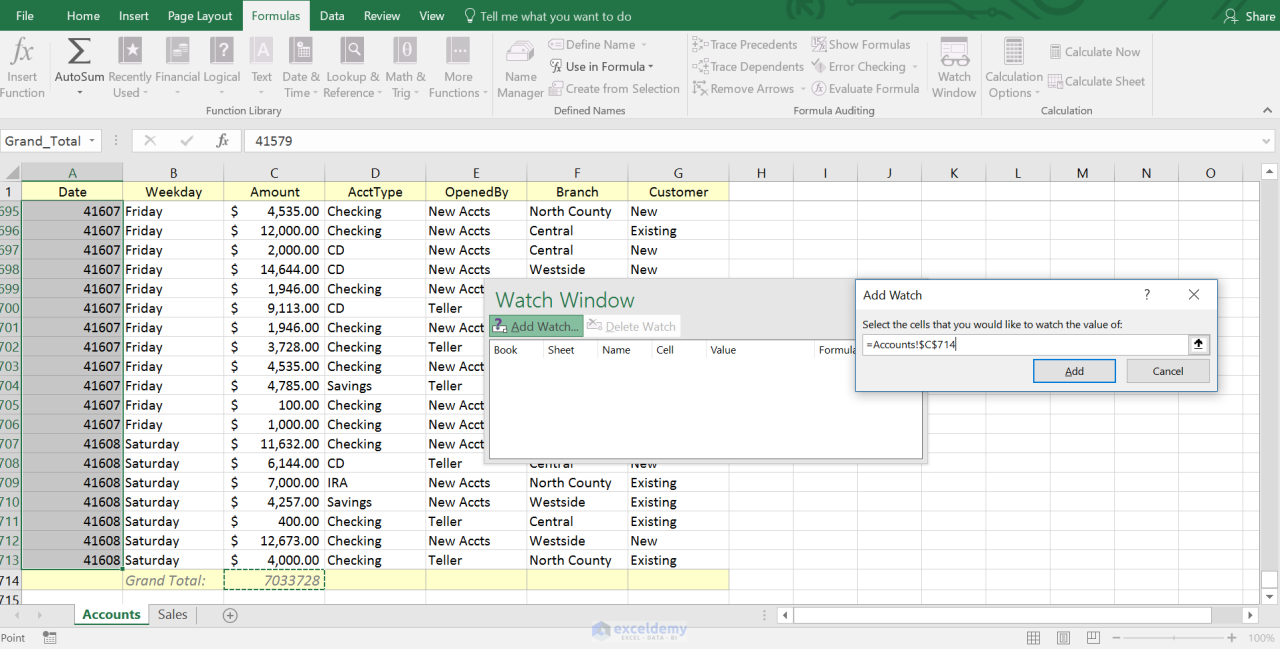This screenshot has width=1280, height=649.
Task: Click the range collapse selector in Add Watch
Action: 1198,344
